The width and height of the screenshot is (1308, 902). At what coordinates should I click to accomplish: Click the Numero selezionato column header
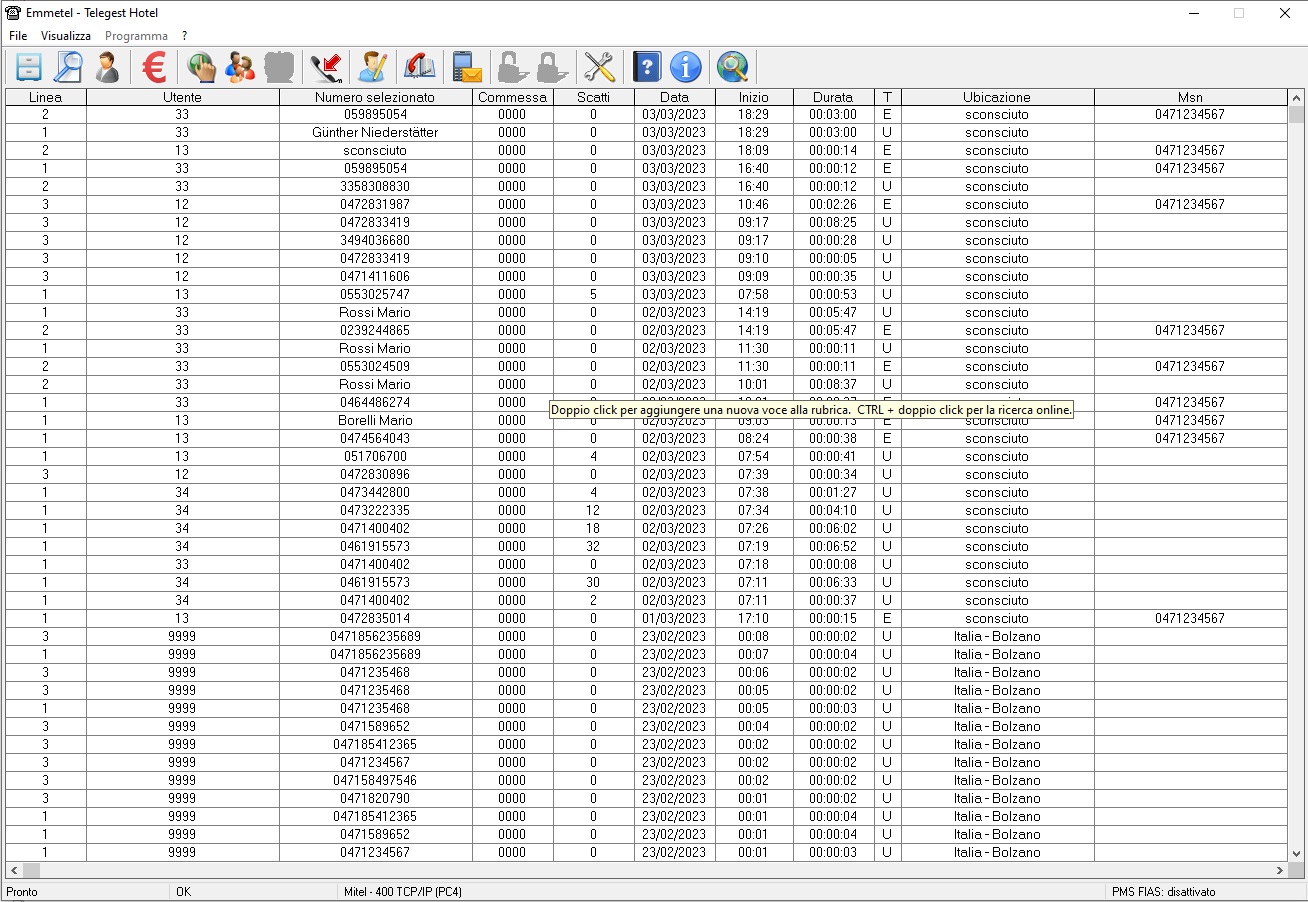tap(375, 97)
